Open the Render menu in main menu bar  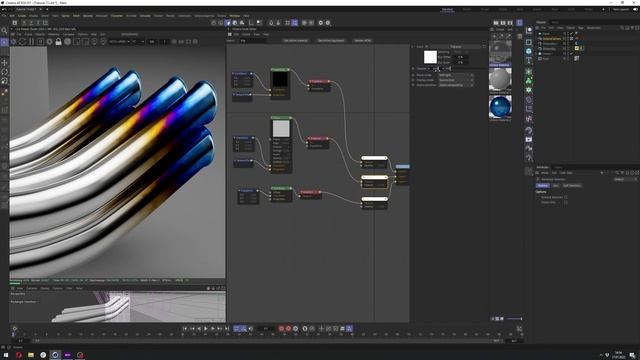pos(170,16)
